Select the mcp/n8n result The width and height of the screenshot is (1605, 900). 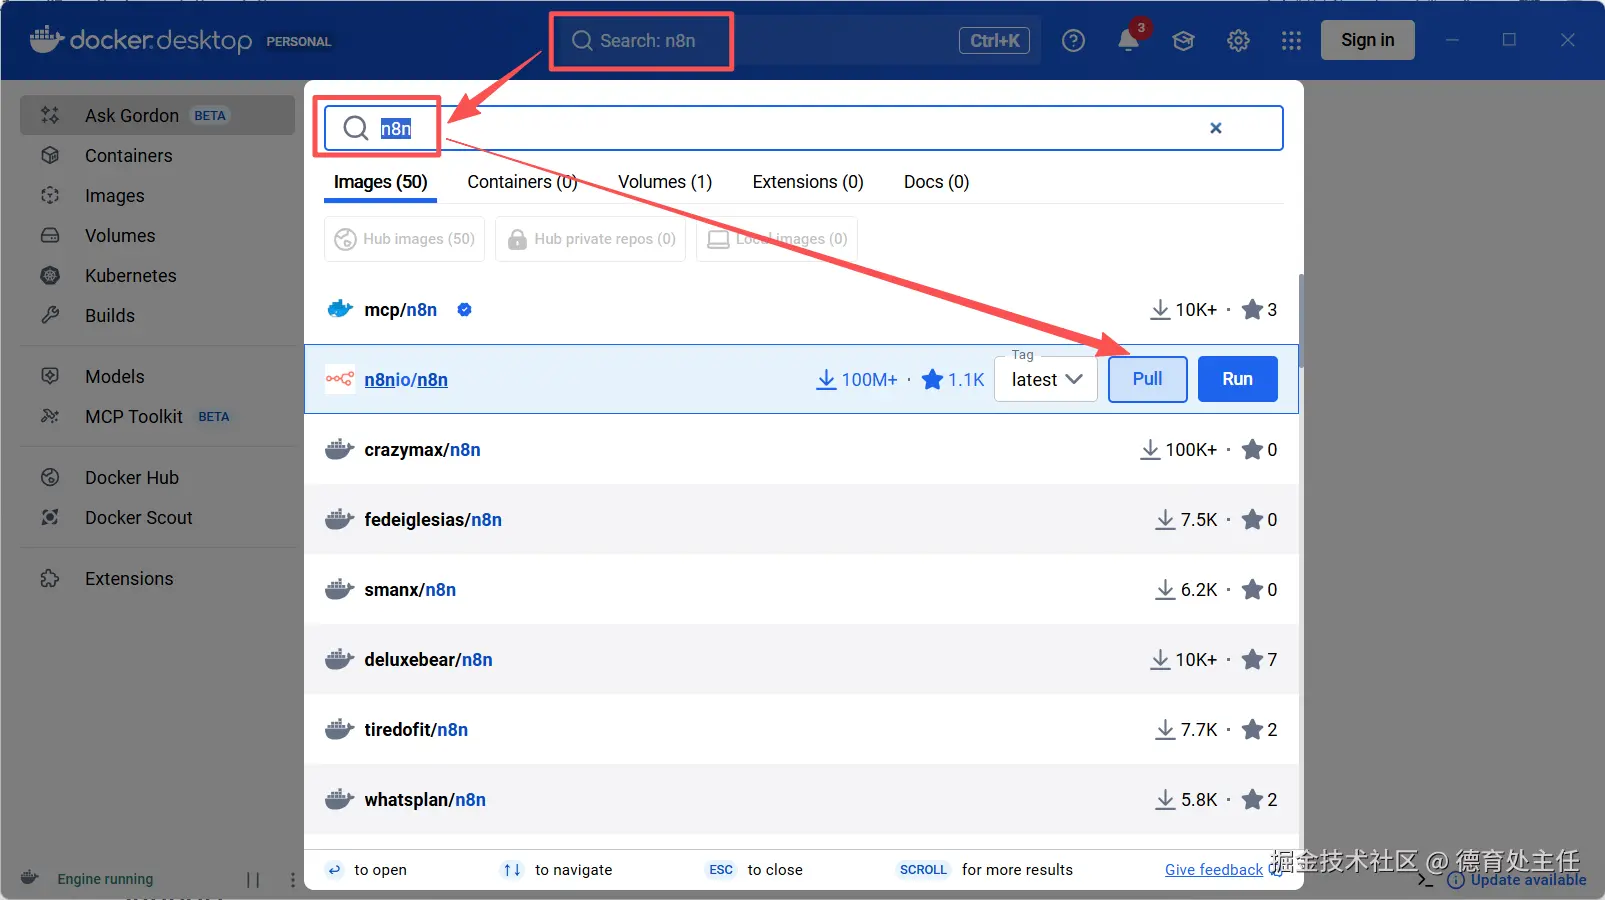[801, 310]
